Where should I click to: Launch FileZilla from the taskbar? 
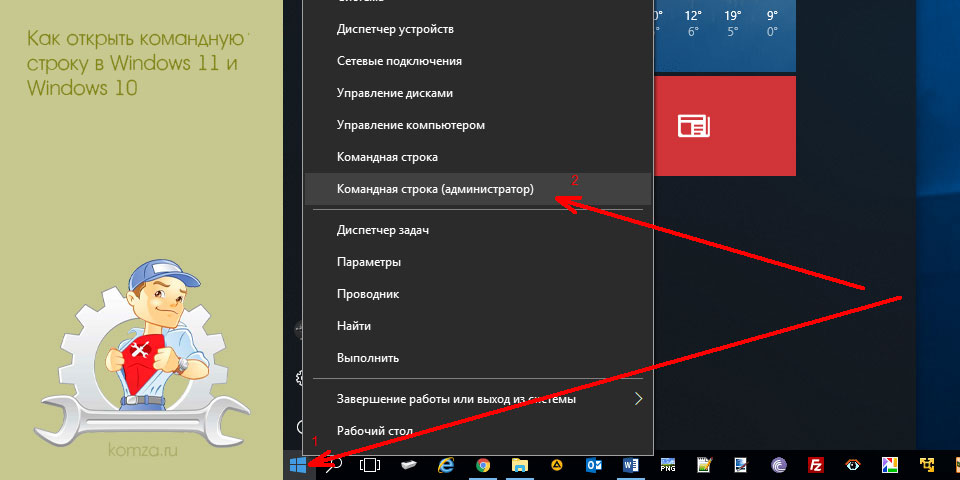tap(816, 465)
